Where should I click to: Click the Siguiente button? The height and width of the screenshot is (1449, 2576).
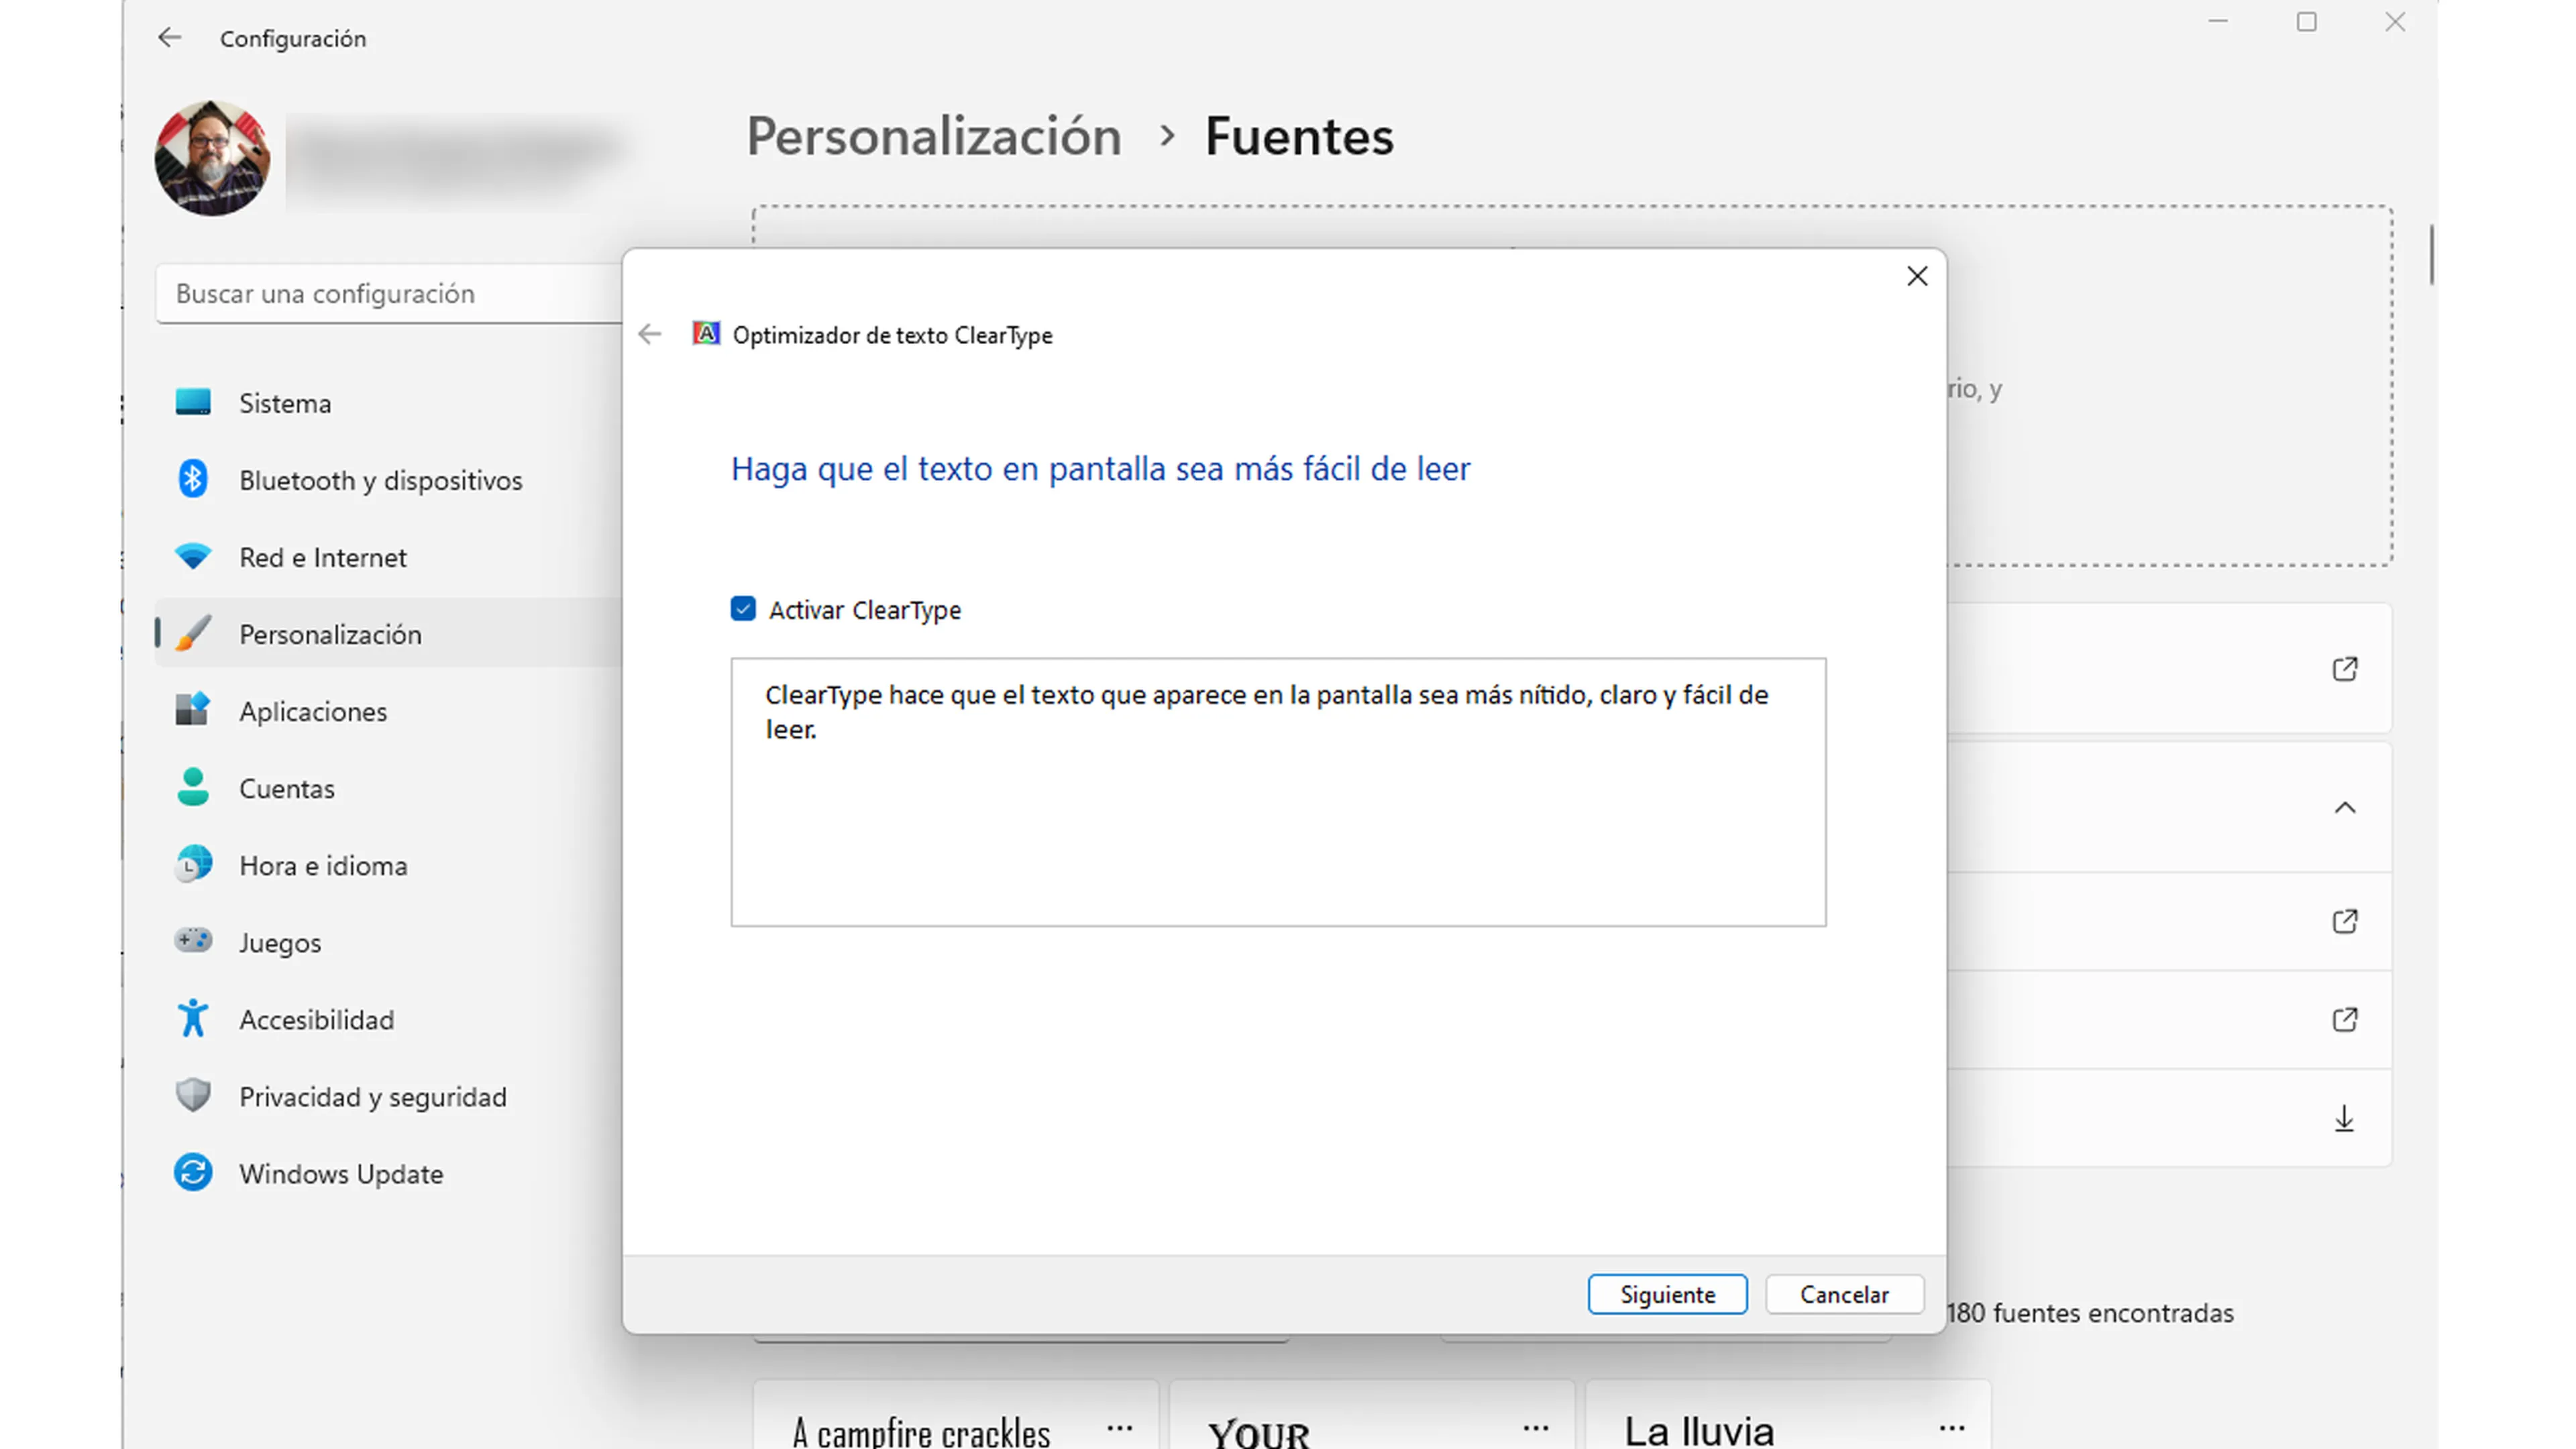click(x=1667, y=1294)
